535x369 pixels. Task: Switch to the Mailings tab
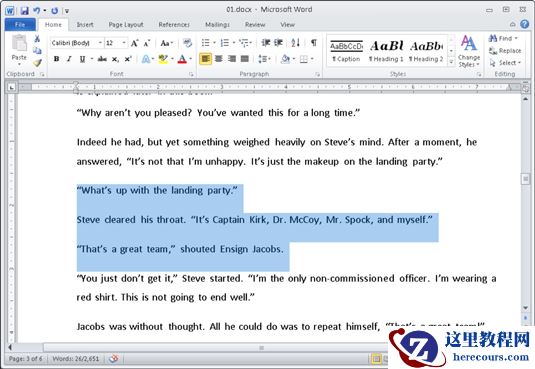(x=217, y=25)
